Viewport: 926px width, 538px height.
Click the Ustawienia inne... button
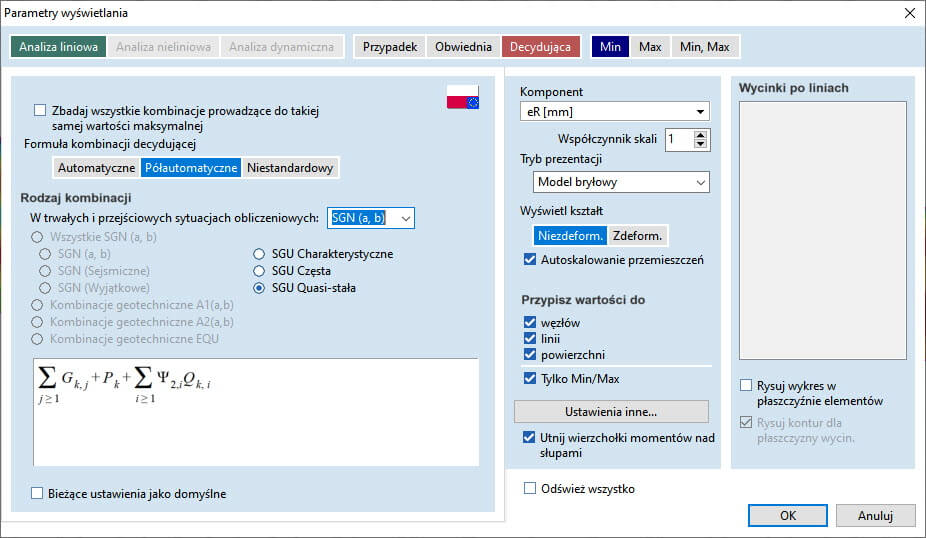611,412
